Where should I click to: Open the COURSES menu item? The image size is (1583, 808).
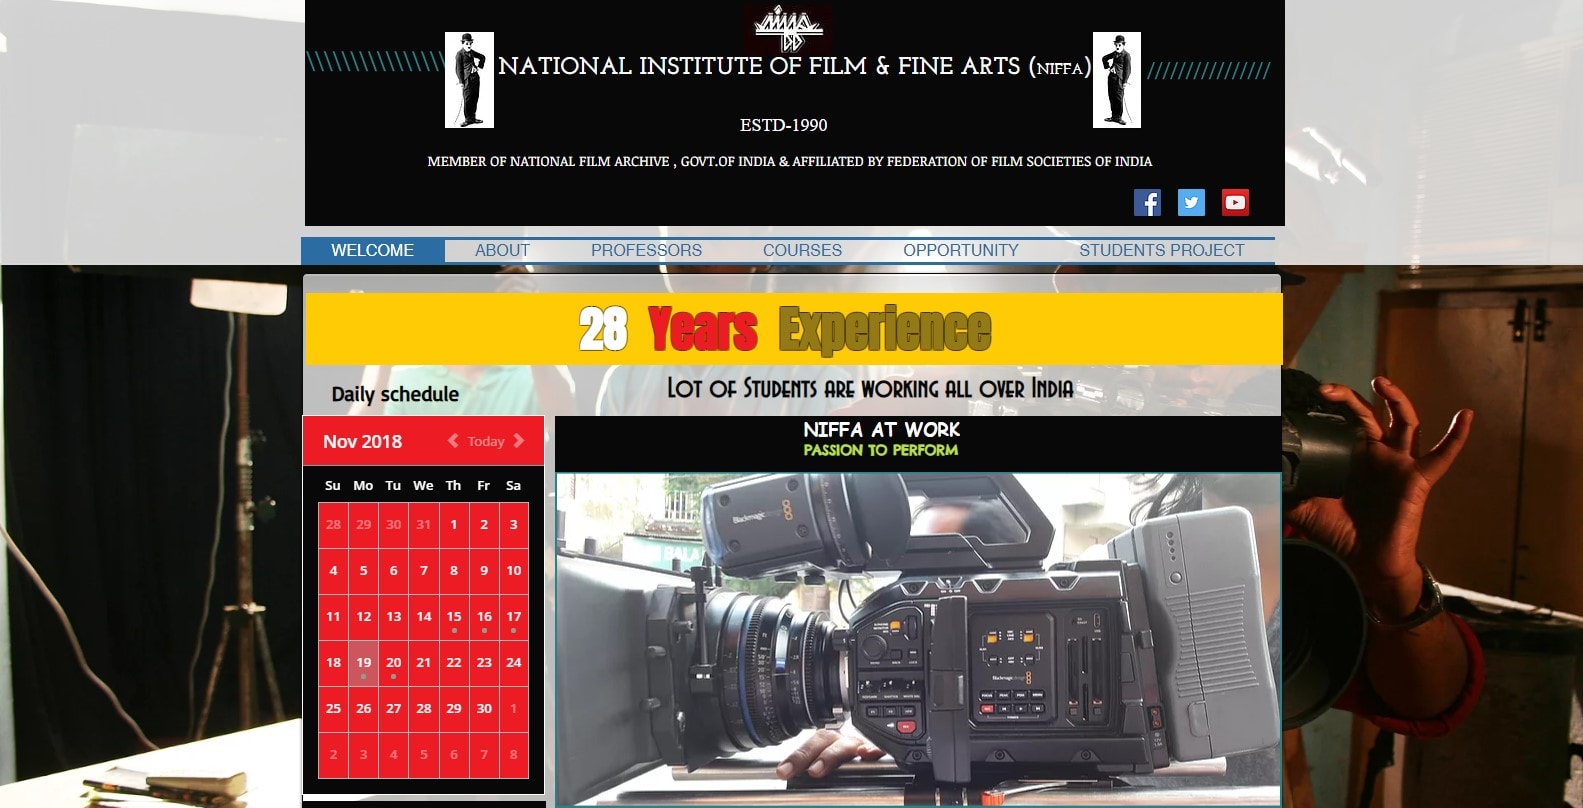(802, 250)
